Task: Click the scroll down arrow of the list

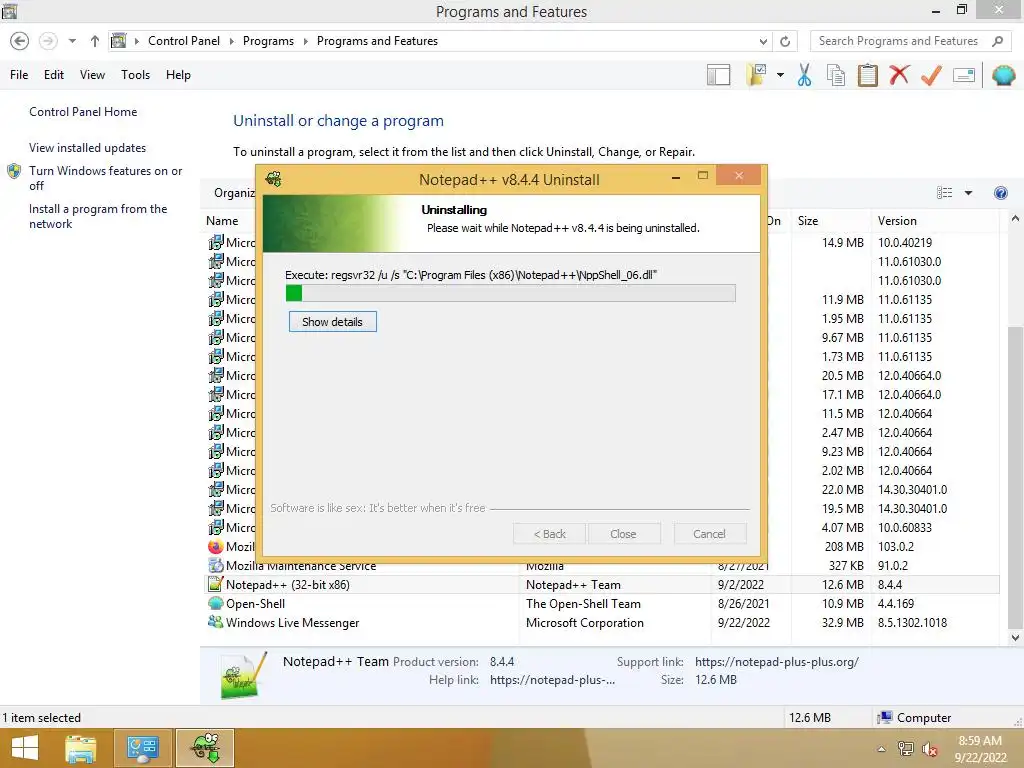Action: click(x=1015, y=637)
